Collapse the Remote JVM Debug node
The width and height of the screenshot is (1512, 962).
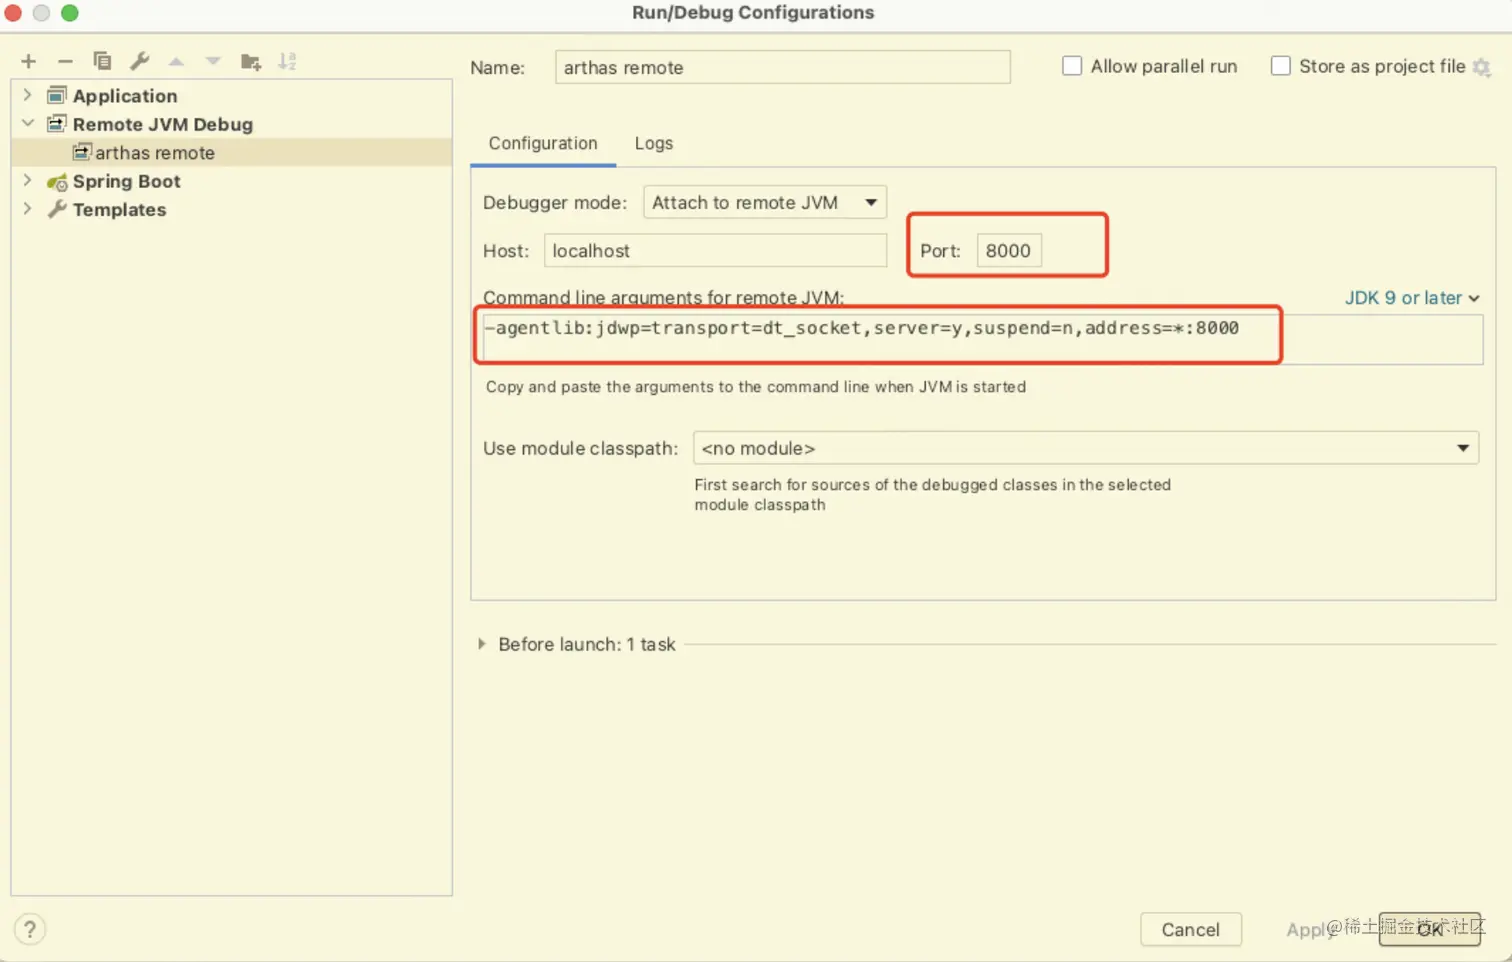pos(27,123)
